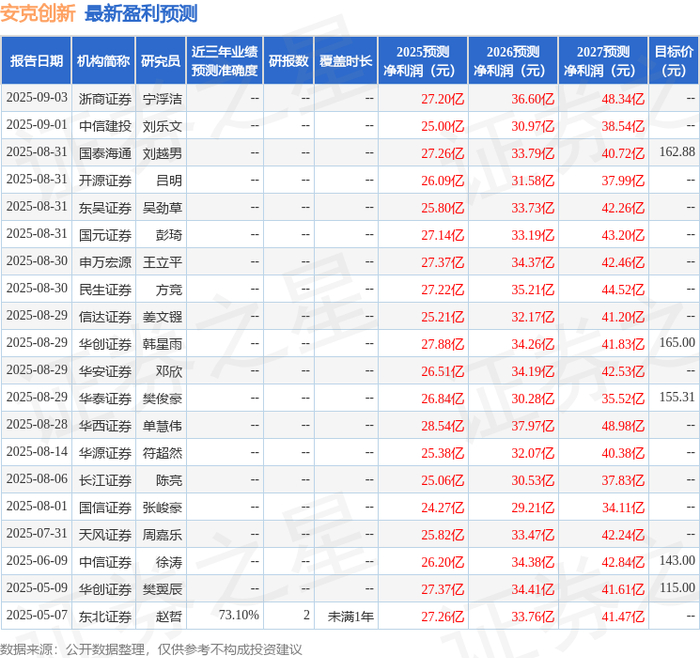Click target price 165.00

677,342
